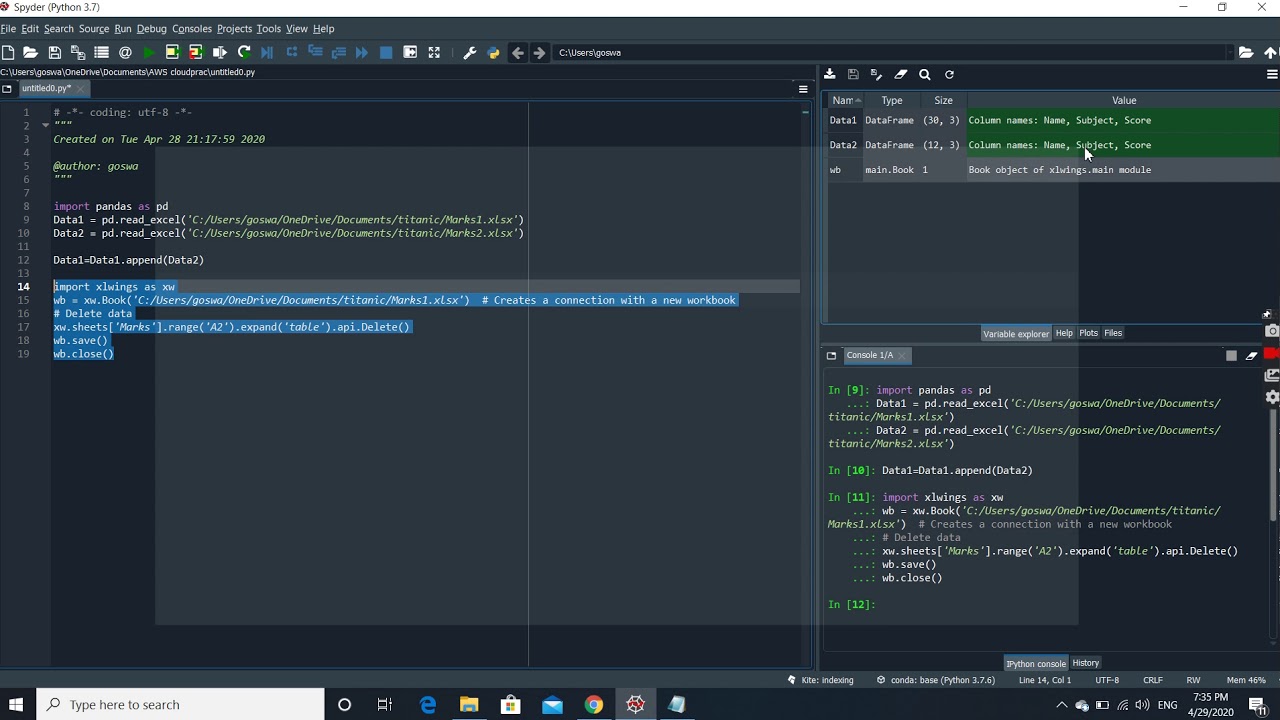Search variables with the magnifier icon
Screen dimensions: 1280x720
click(x=925, y=74)
